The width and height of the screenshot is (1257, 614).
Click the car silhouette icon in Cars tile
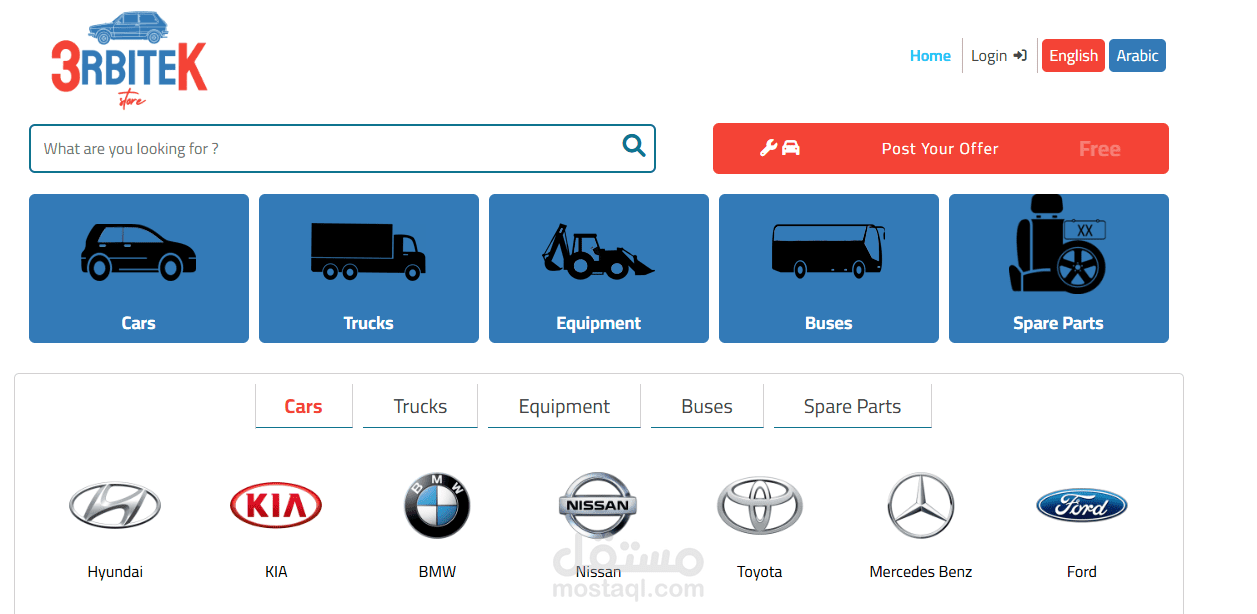coord(137,251)
